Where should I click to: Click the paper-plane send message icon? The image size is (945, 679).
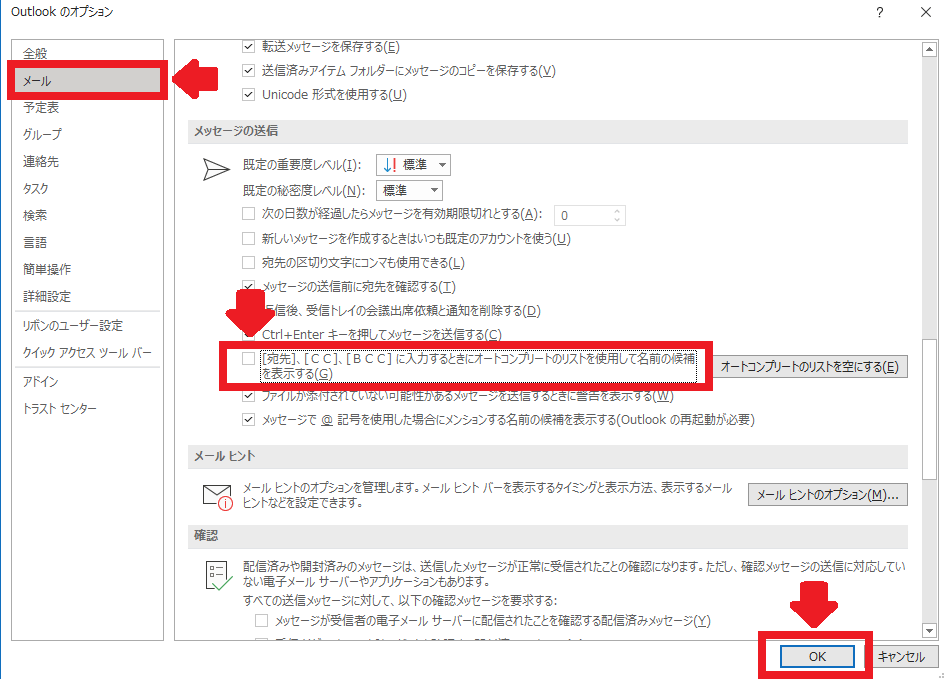point(216,169)
